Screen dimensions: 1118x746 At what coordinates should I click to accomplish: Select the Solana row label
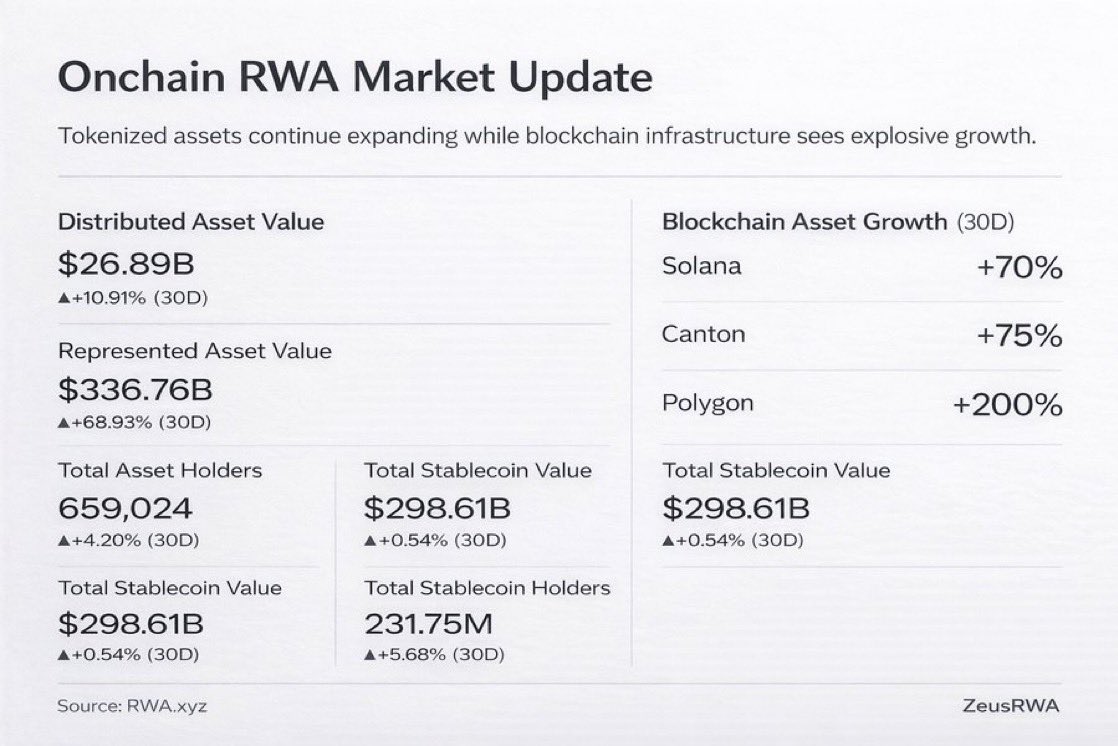(x=702, y=266)
